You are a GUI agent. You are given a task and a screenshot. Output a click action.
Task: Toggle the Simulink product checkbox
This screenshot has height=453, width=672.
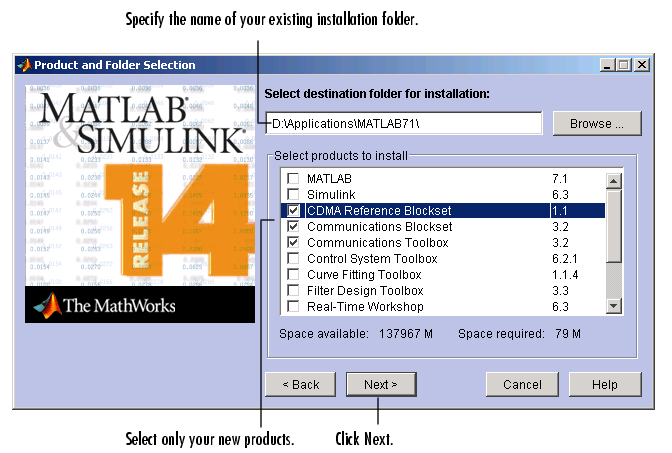tap(293, 195)
